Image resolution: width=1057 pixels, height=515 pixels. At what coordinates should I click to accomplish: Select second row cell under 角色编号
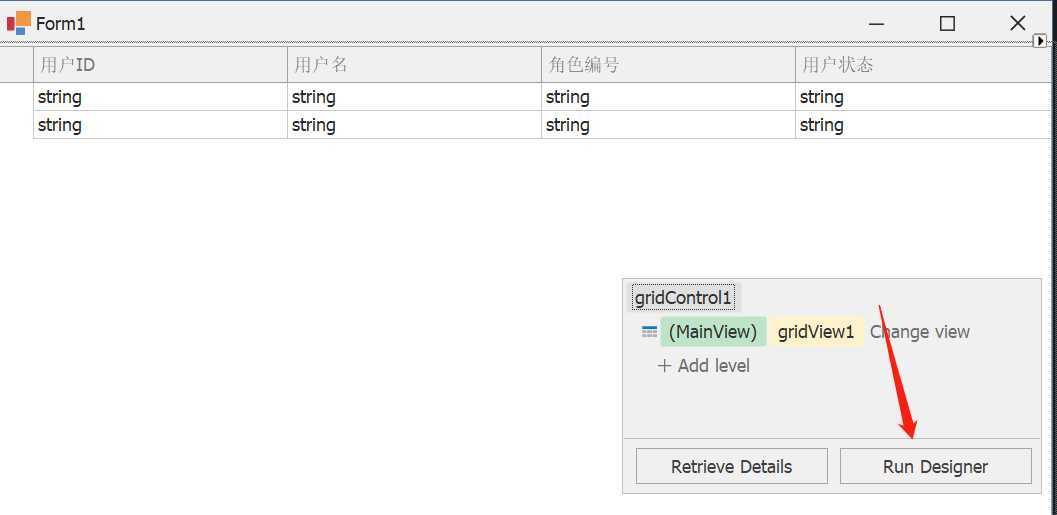669,125
